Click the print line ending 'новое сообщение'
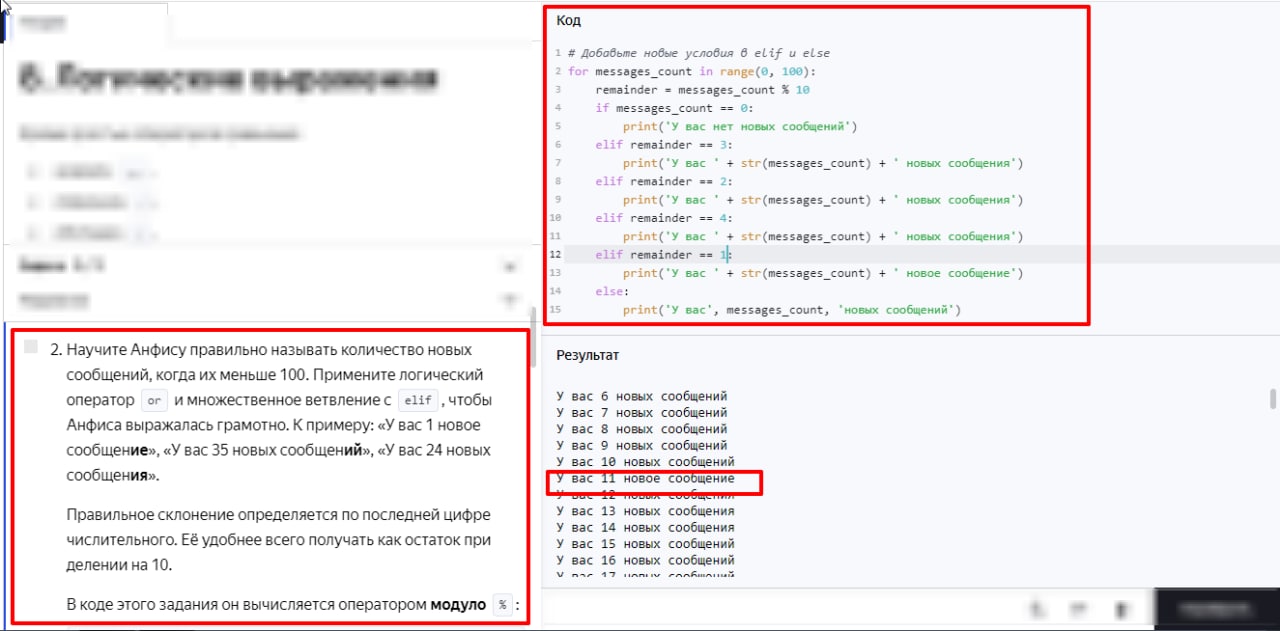Viewport: 1280px width, 631px height. click(822, 273)
